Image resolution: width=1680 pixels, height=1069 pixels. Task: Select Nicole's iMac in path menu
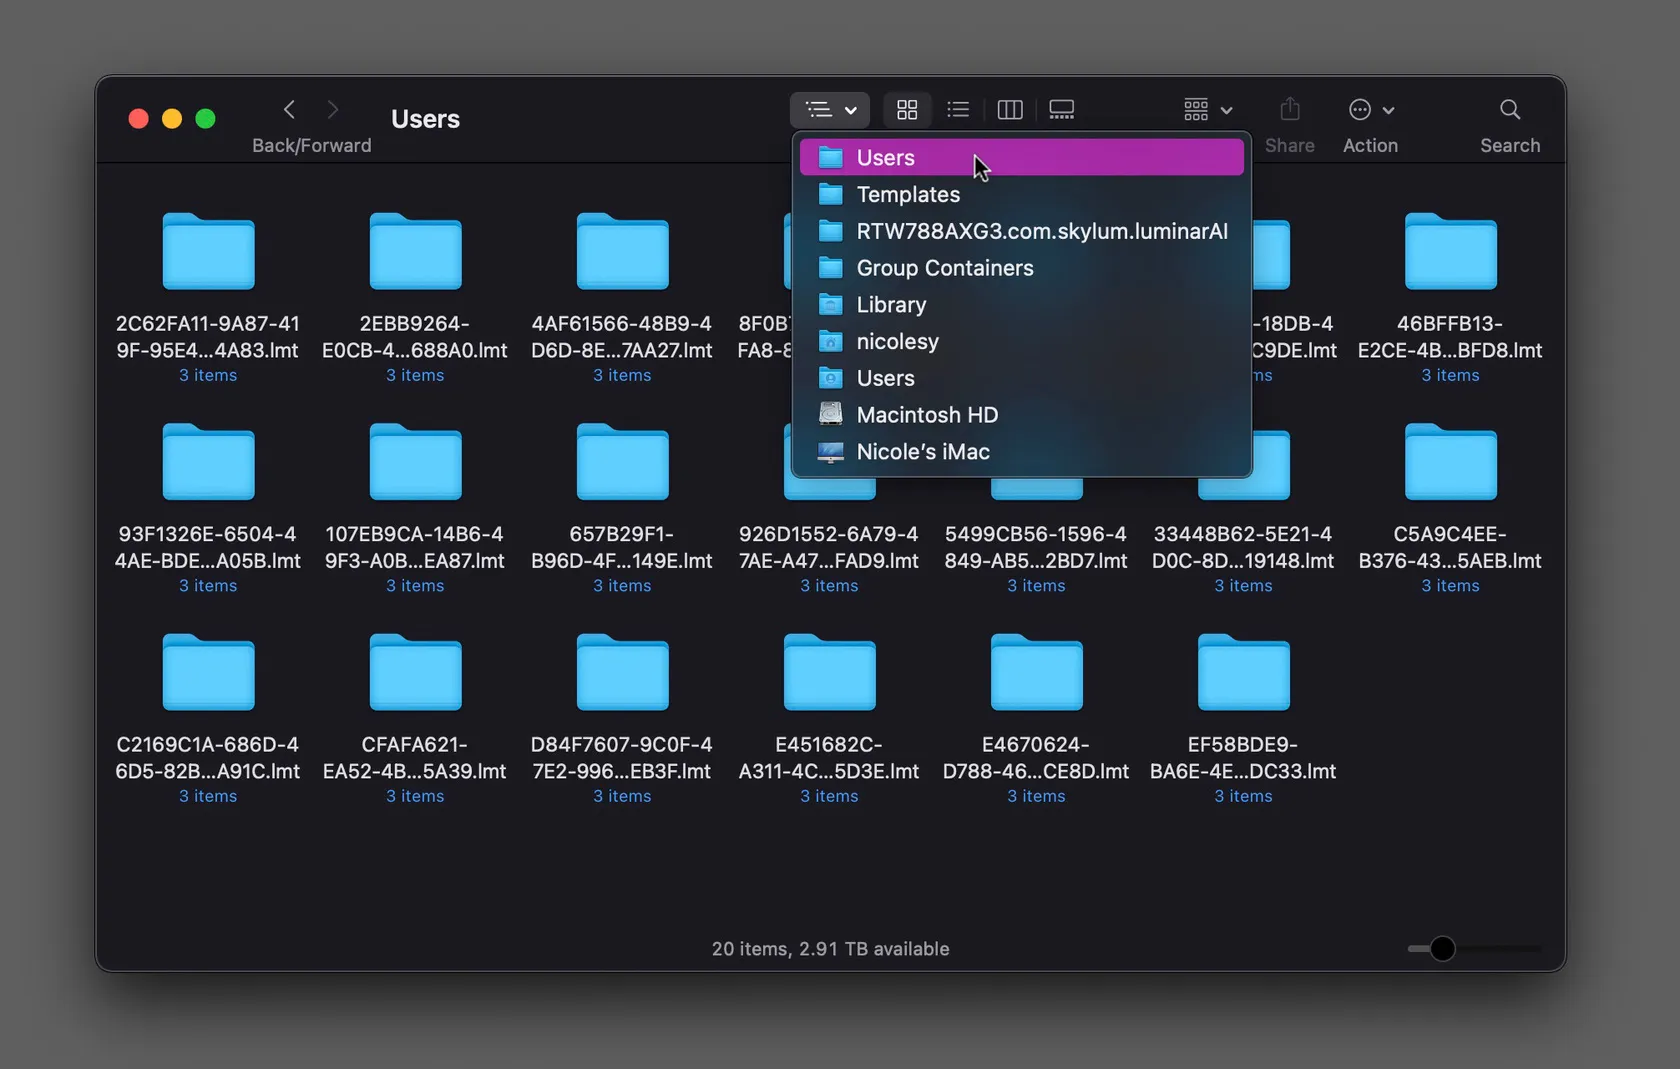[x=922, y=452]
